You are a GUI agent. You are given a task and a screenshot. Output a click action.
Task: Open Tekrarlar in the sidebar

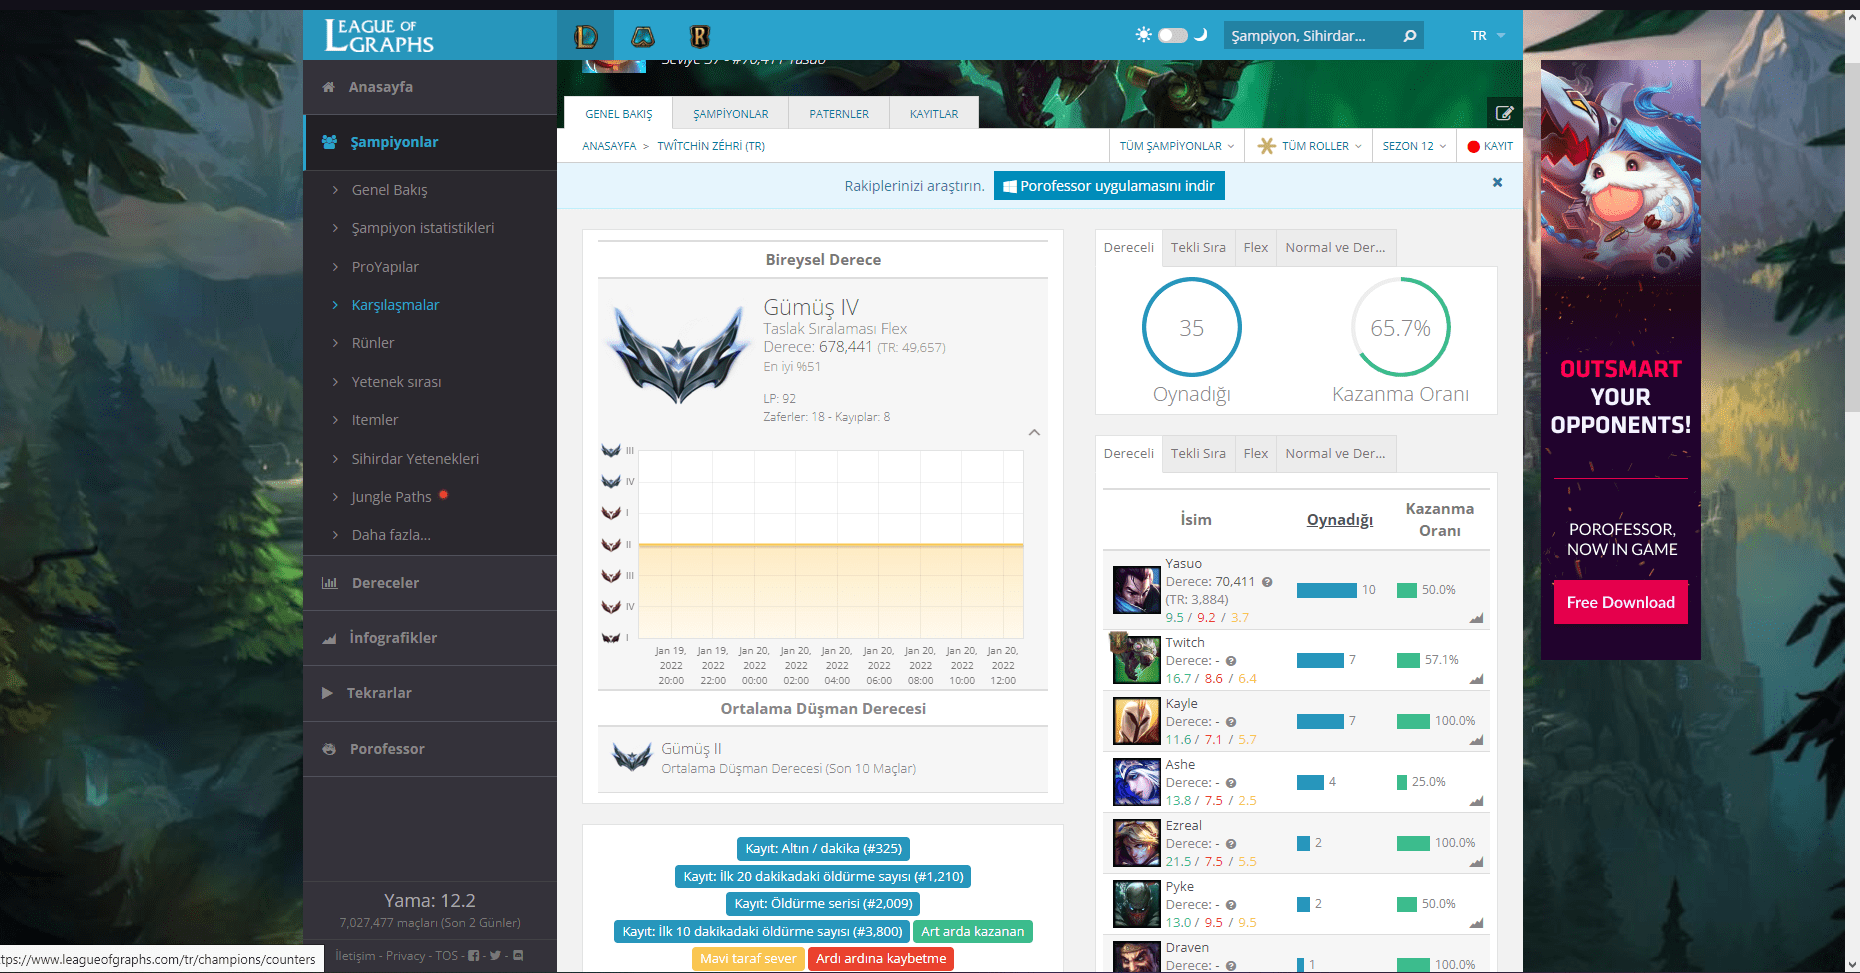coord(430,693)
